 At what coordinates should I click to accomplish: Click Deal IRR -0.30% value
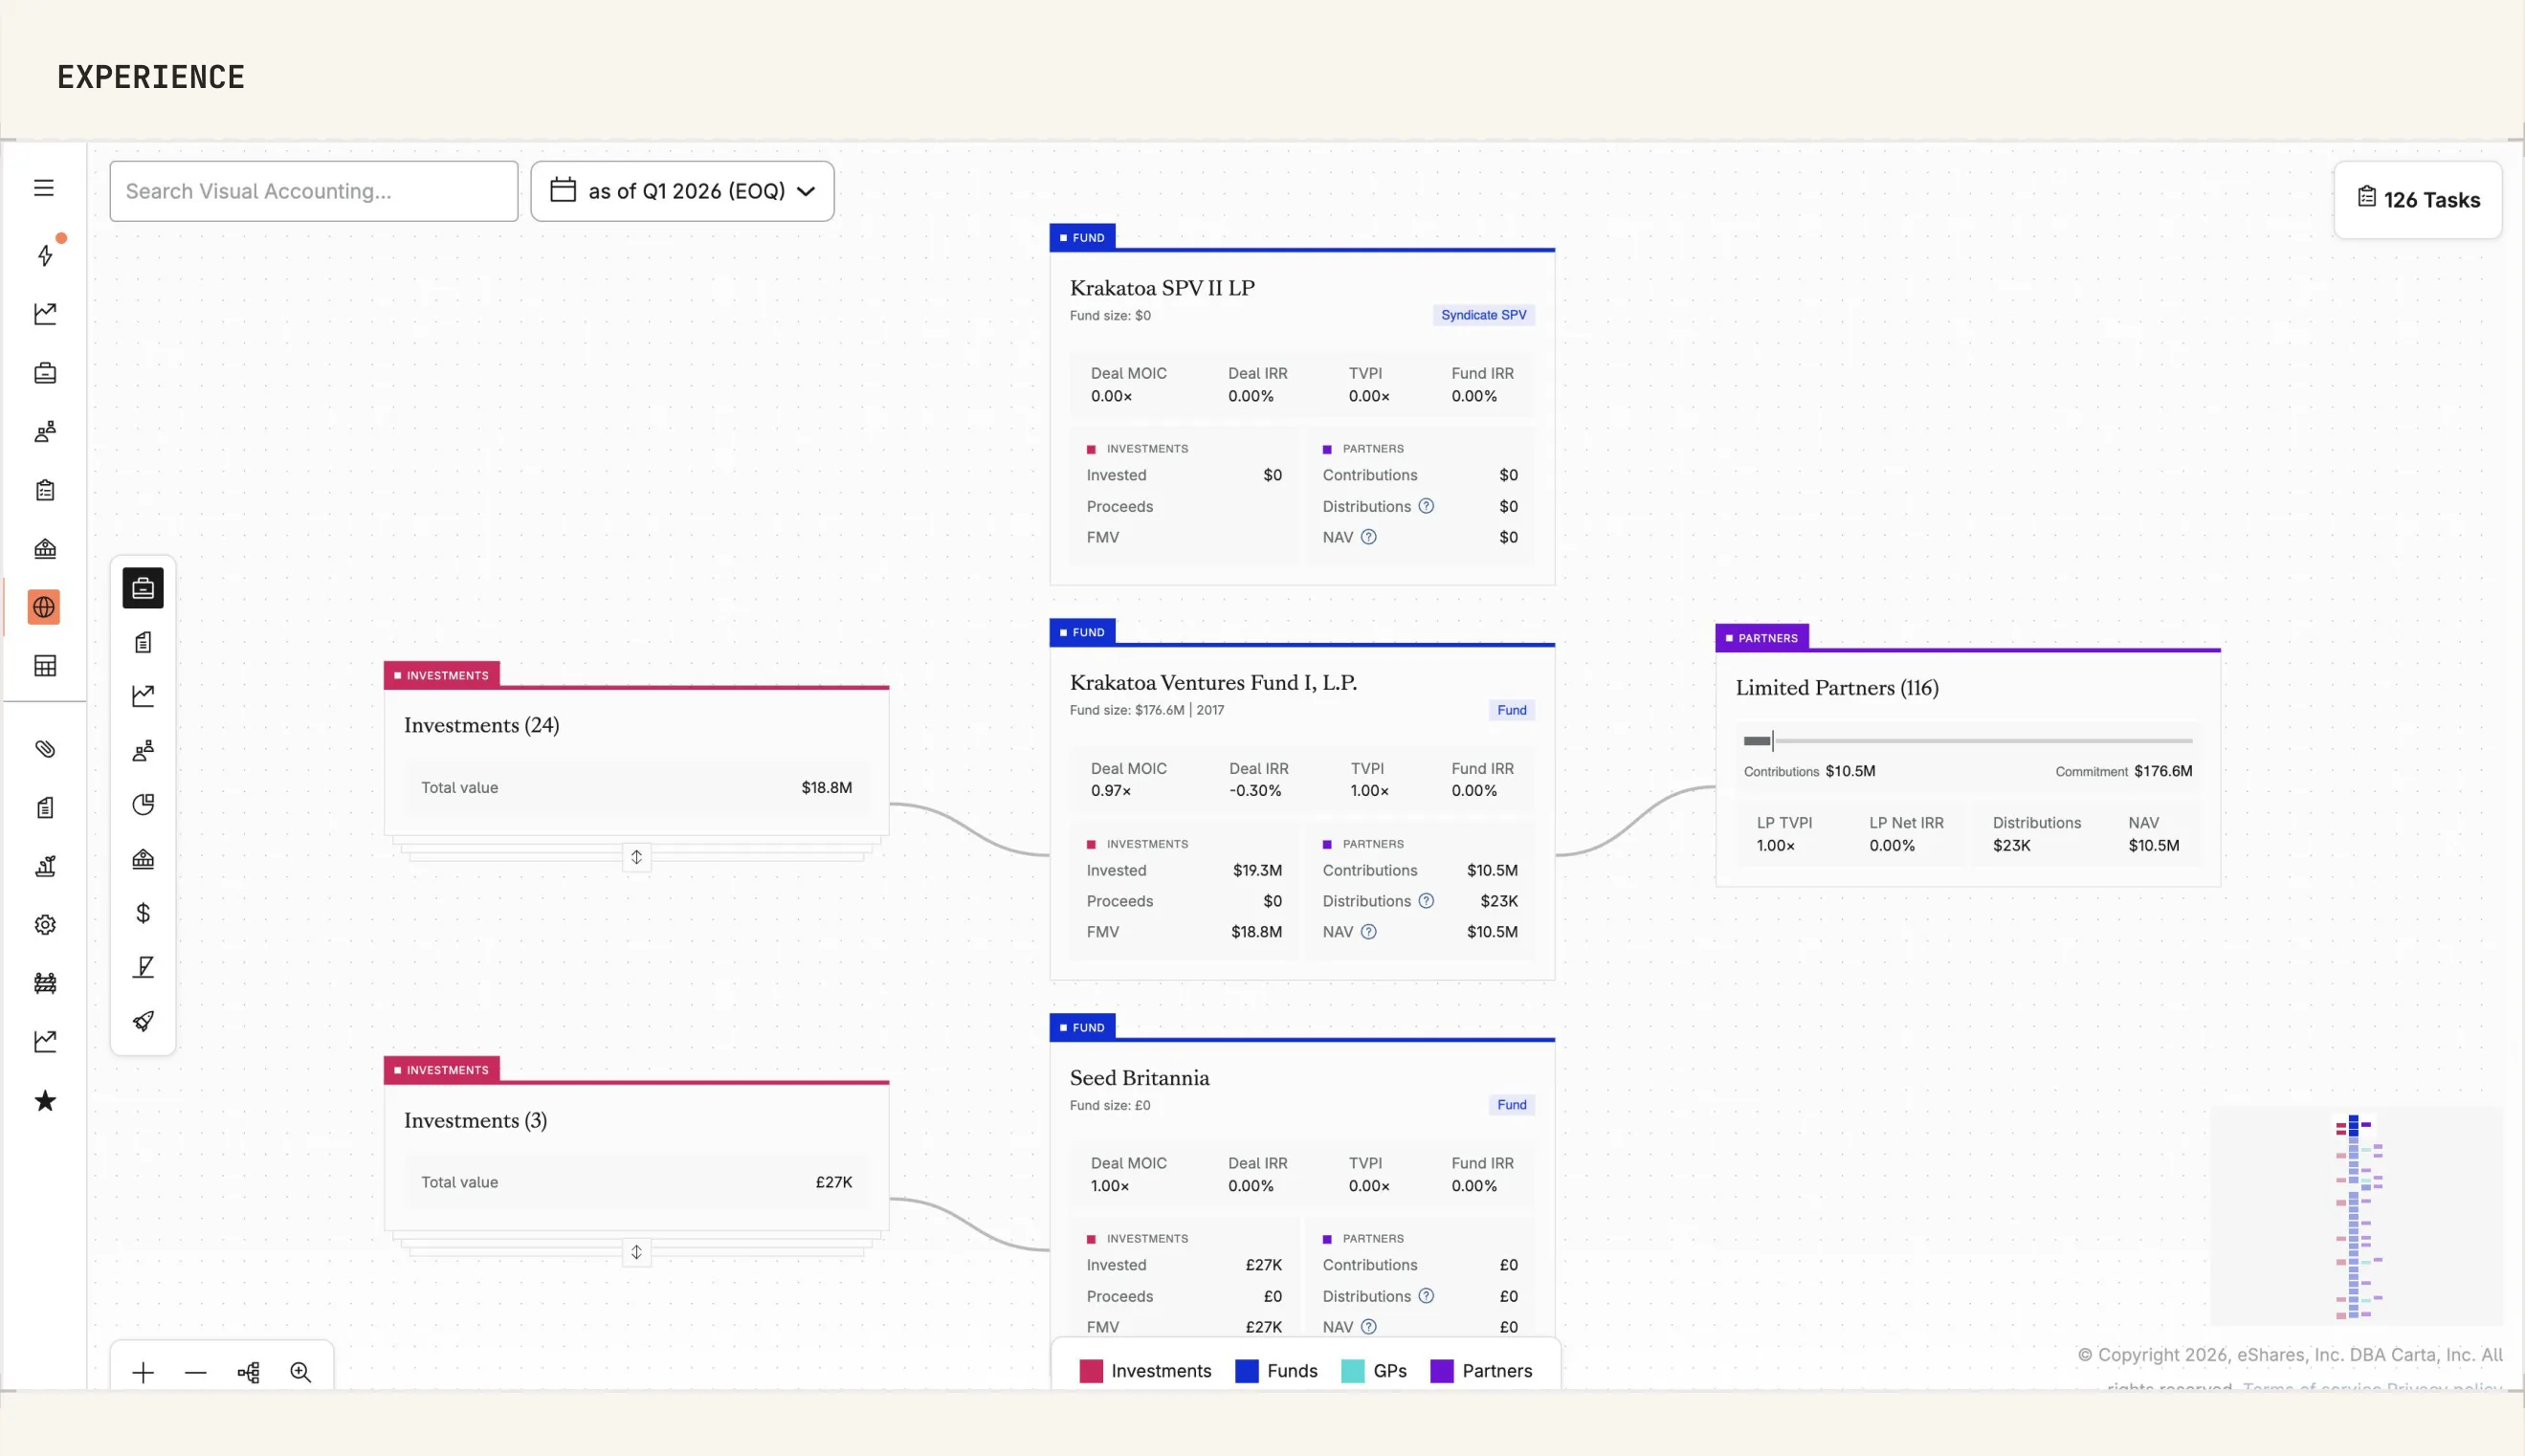point(1255,791)
